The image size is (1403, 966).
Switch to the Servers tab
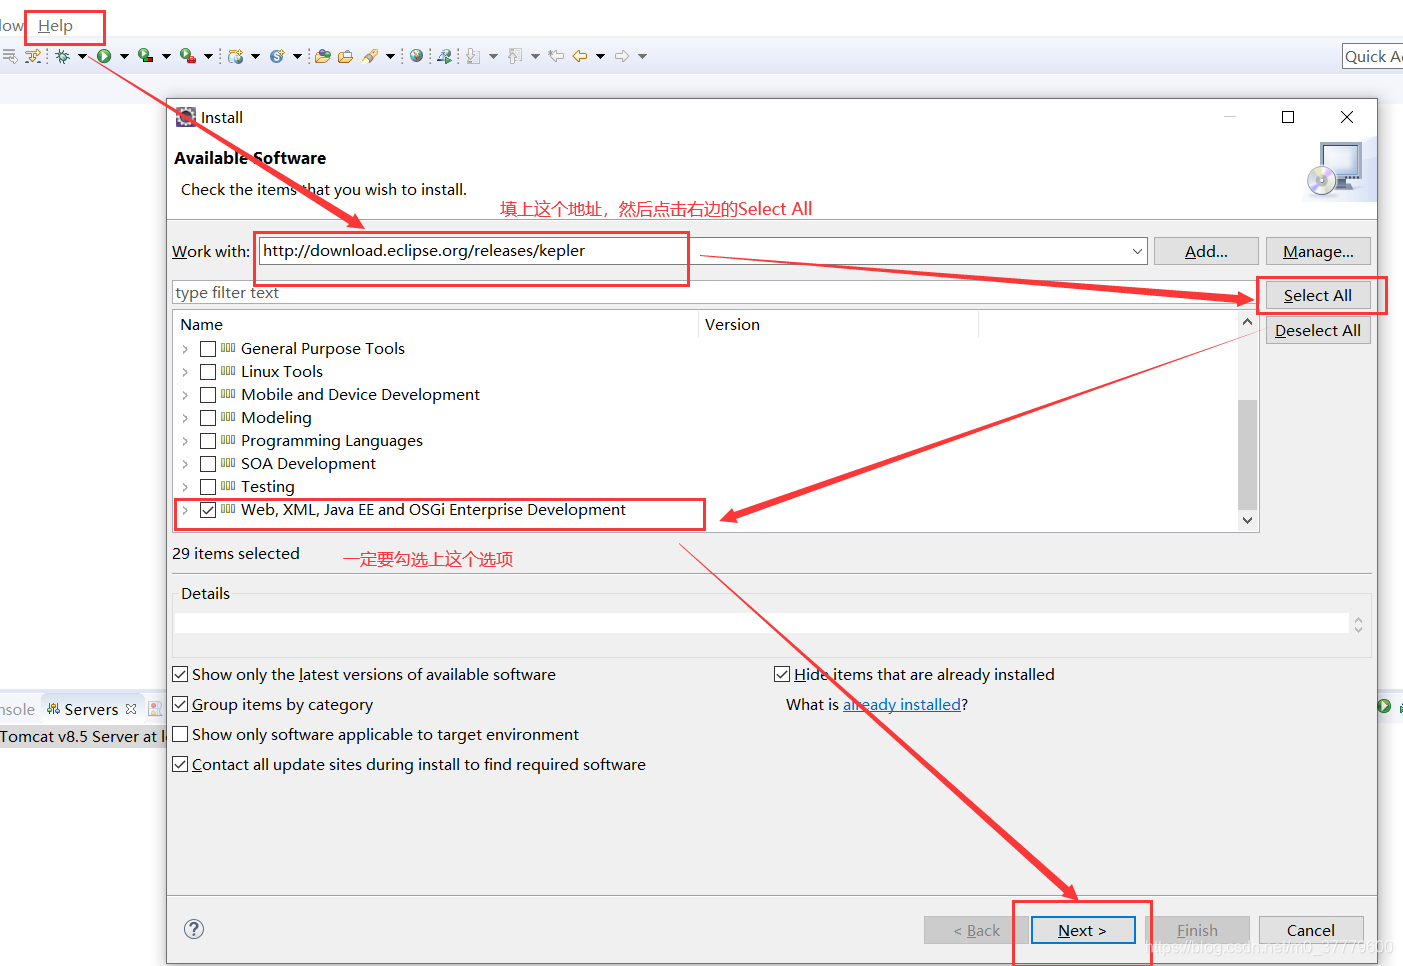(91, 709)
